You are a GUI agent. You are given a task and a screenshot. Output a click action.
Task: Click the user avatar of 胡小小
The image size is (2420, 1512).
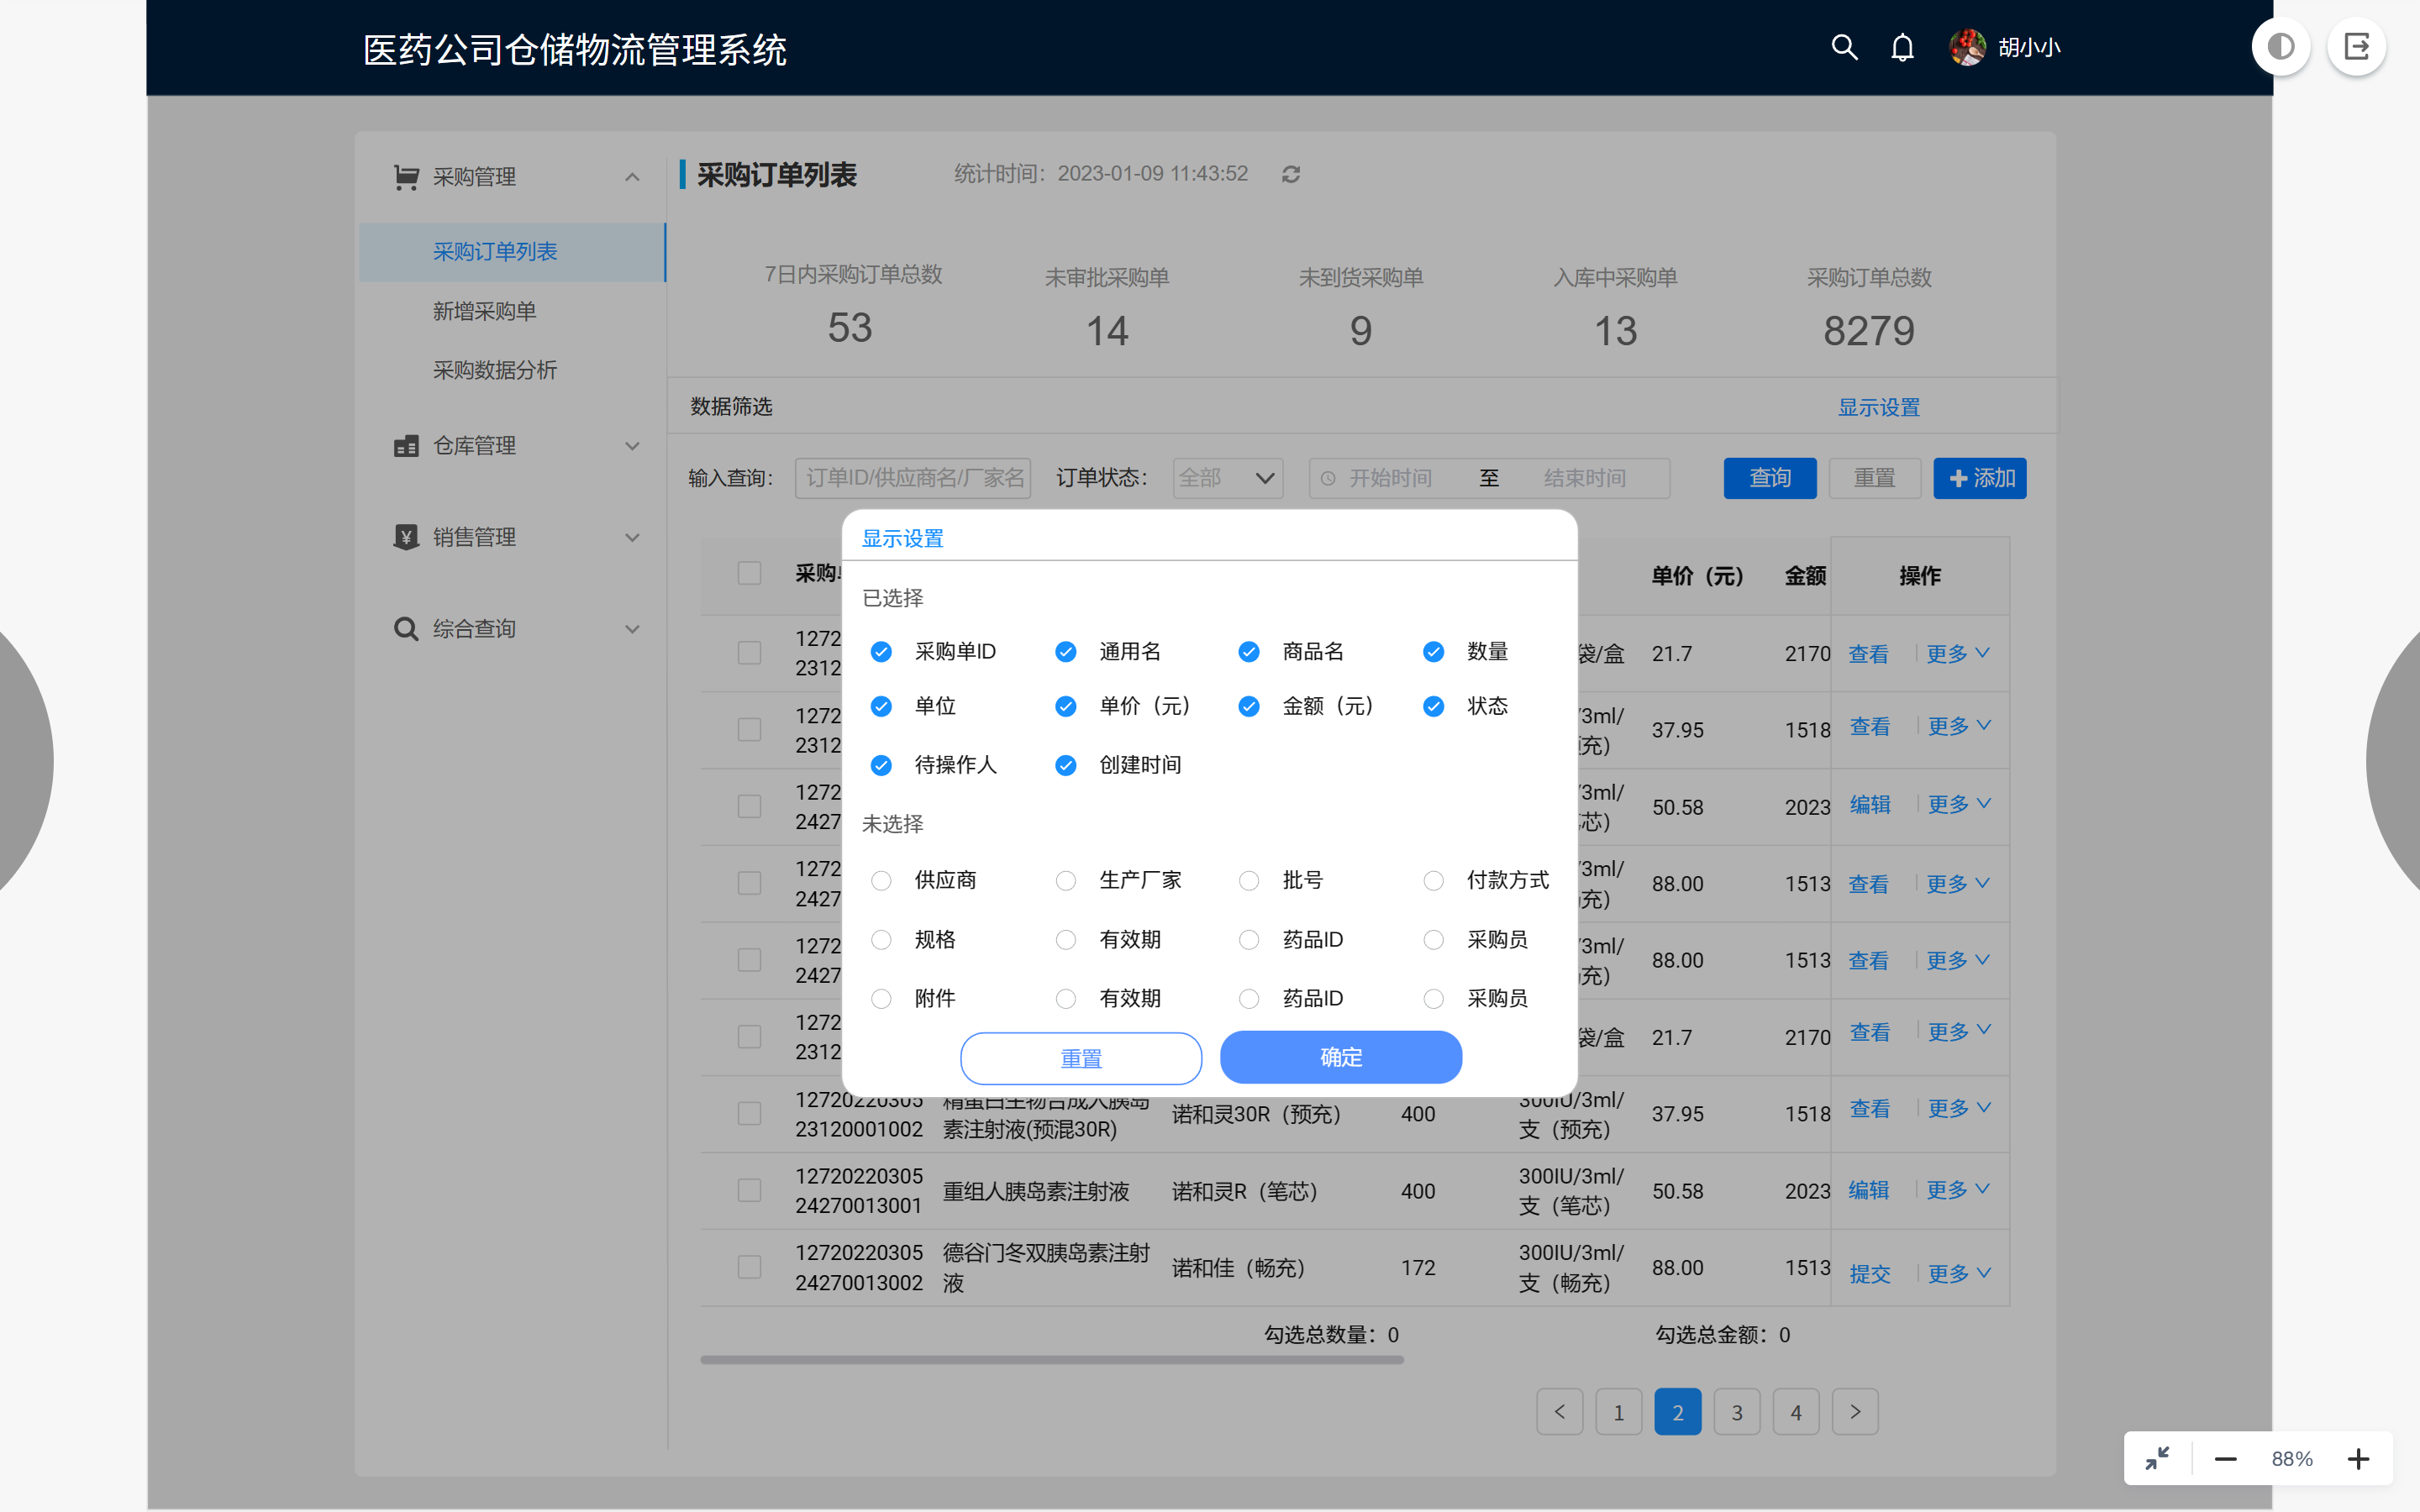pyautogui.click(x=1967, y=47)
